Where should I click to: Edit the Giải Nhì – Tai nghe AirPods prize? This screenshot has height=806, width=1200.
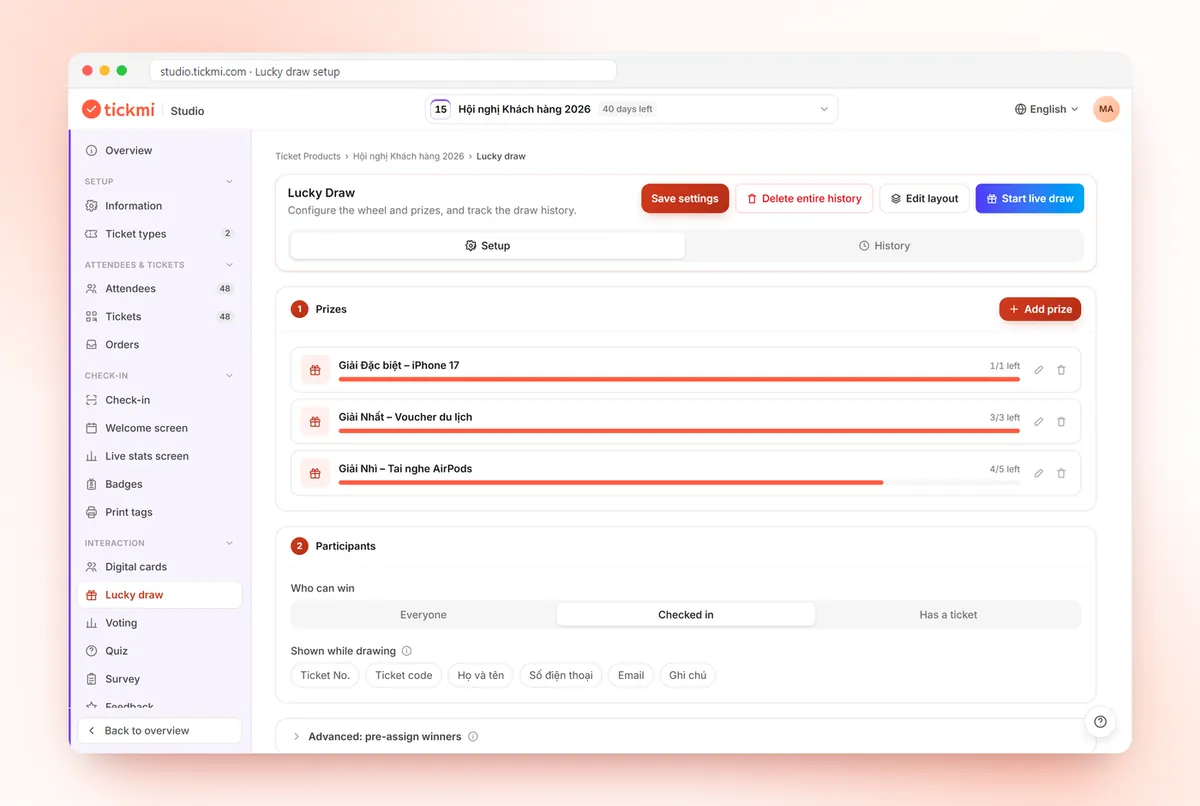point(1039,473)
